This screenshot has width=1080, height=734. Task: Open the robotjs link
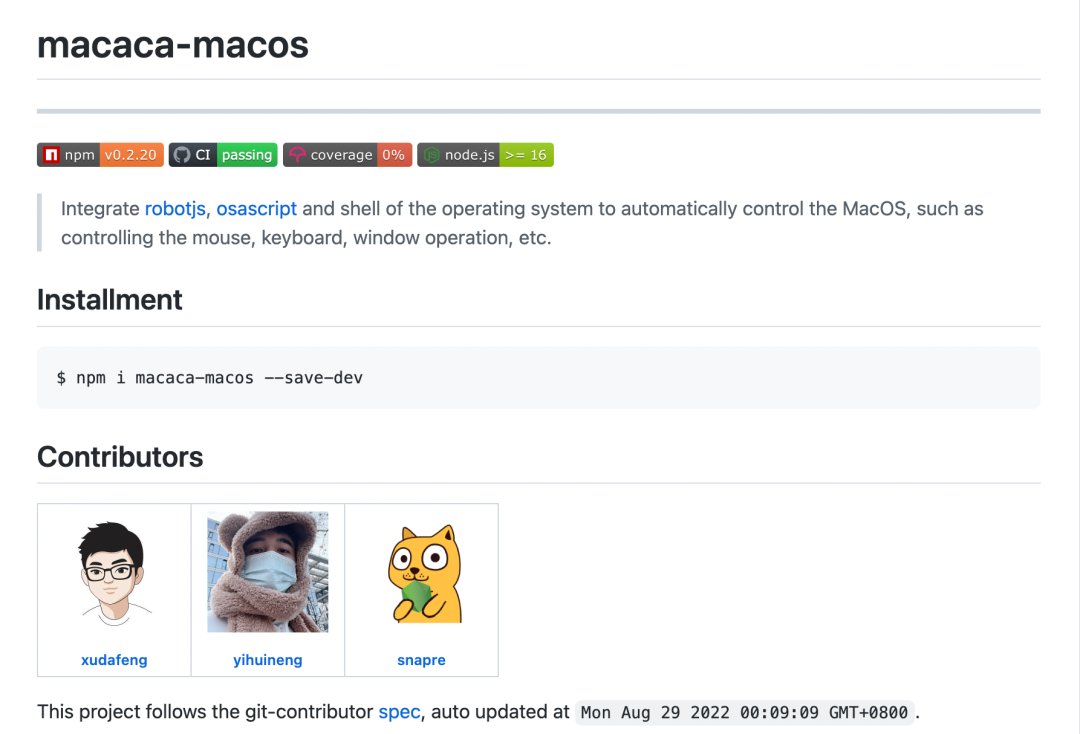[x=175, y=209]
